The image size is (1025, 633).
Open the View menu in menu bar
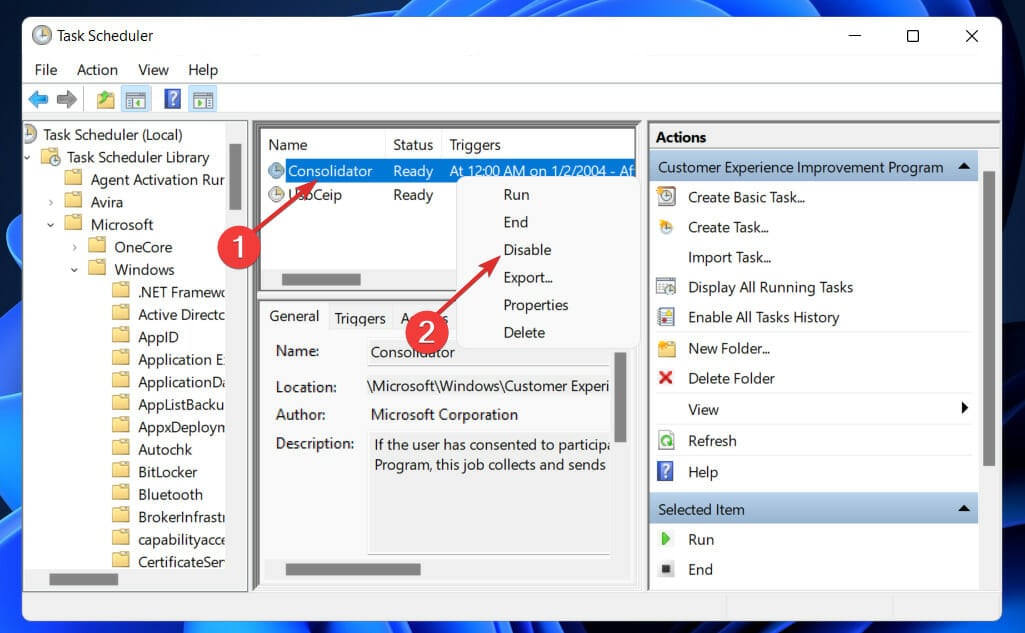[x=153, y=69]
